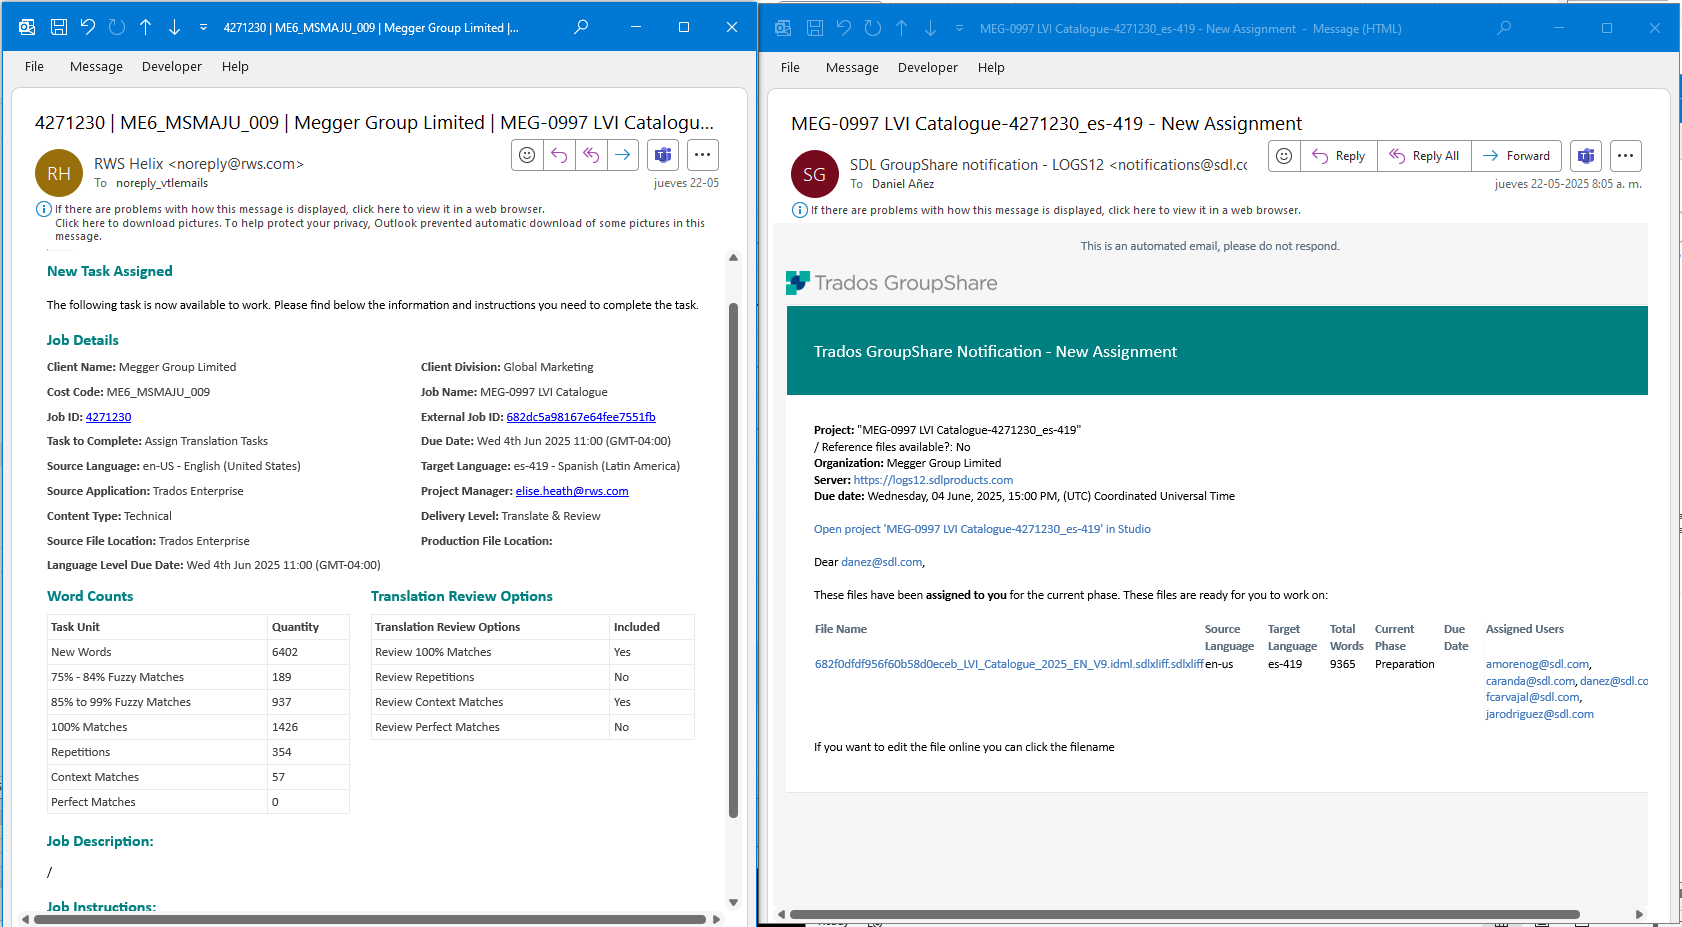Click Open project in Studio link
The height and width of the screenshot is (927, 1682).
coord(982,529)
